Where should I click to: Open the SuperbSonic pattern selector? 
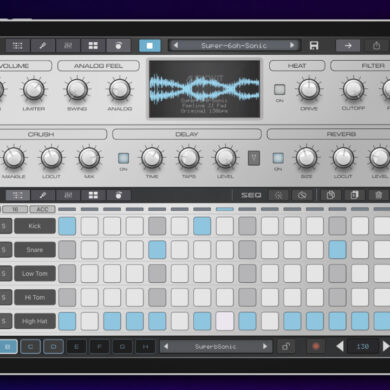pyautogui.click(x=215, y=347)
